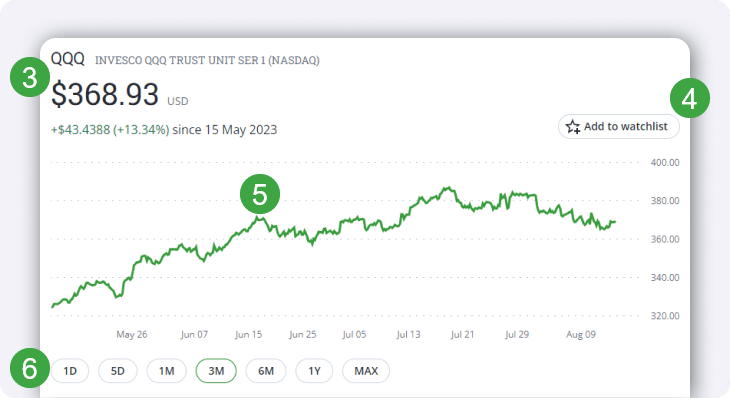Add QQQ to watchlist

[x=619, y=127]
